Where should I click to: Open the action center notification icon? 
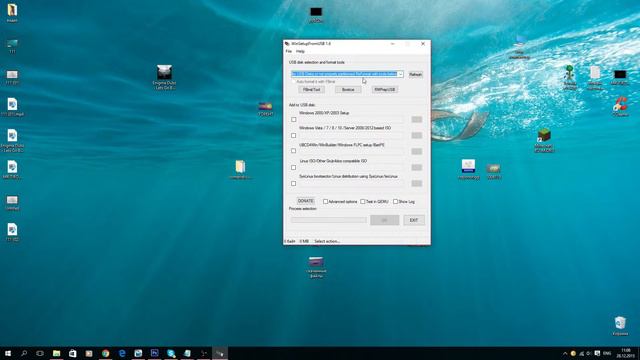[597, 353]
